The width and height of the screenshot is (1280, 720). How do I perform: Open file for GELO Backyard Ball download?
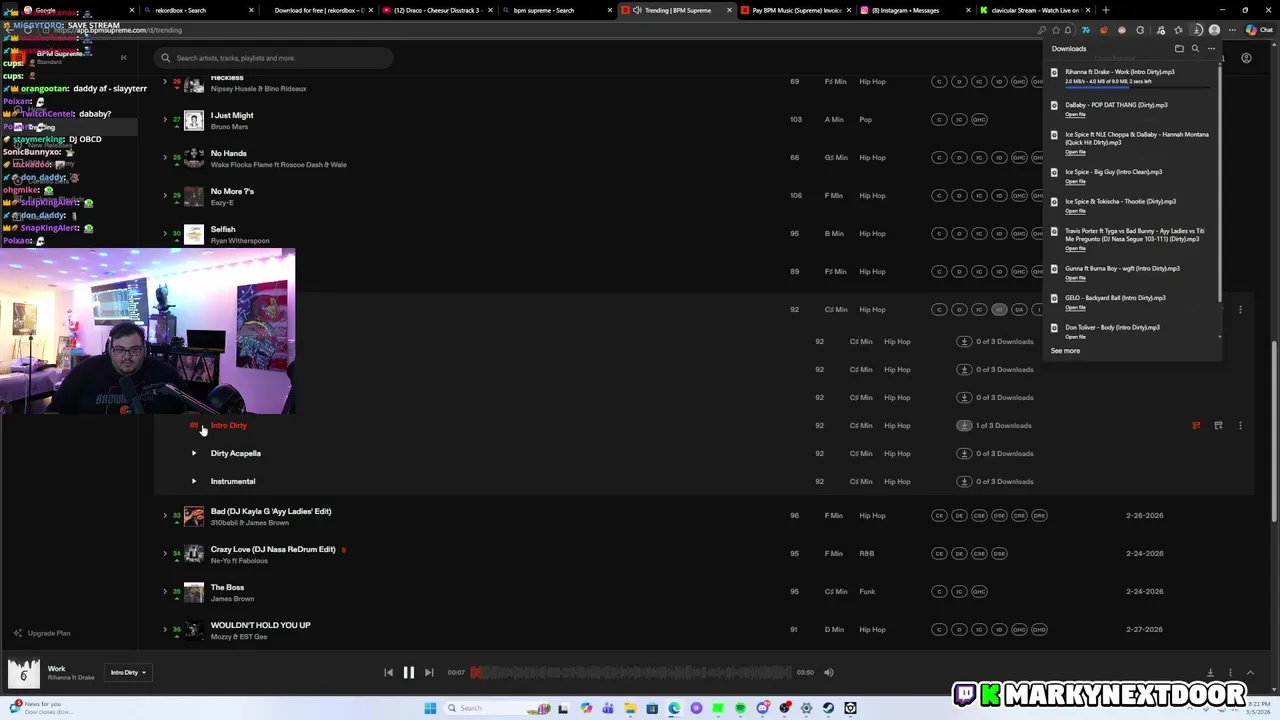(x=1075, y=307)
